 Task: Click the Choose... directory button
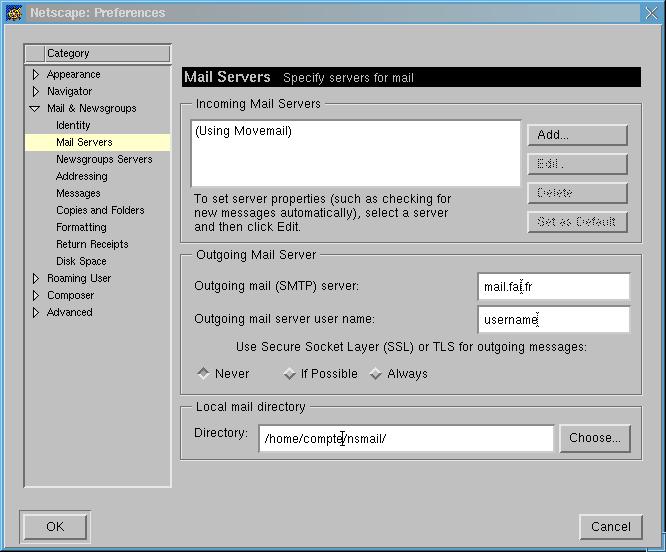[595, 438]
